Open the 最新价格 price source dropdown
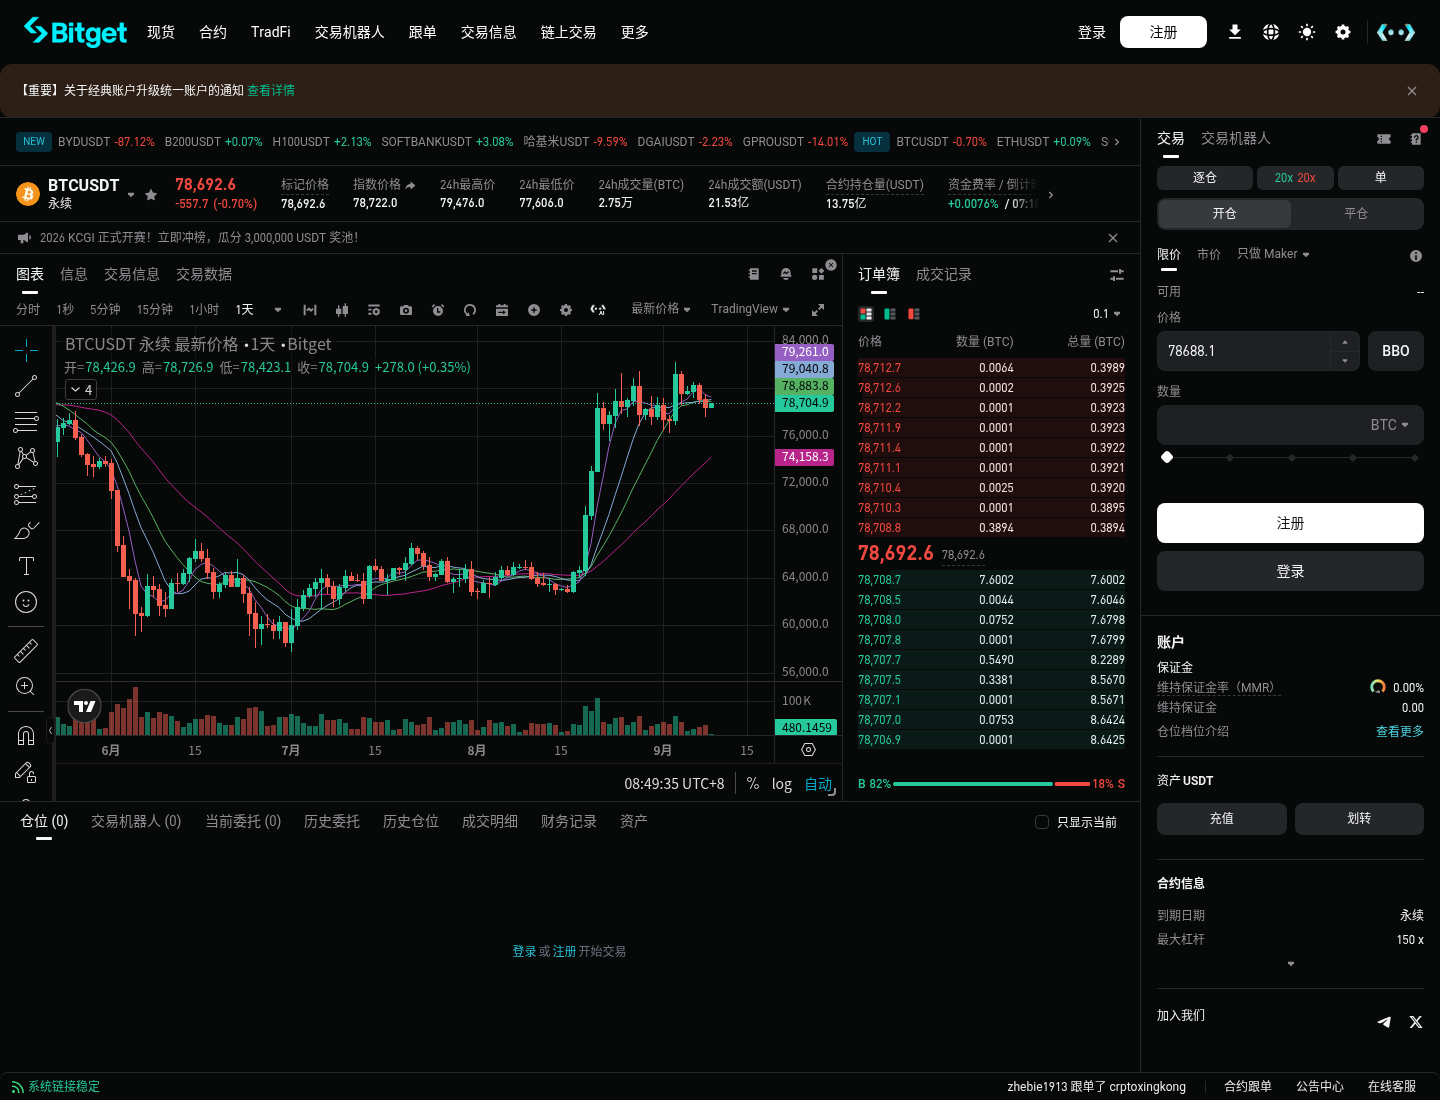1440x1100 pixels. (661, 309)
